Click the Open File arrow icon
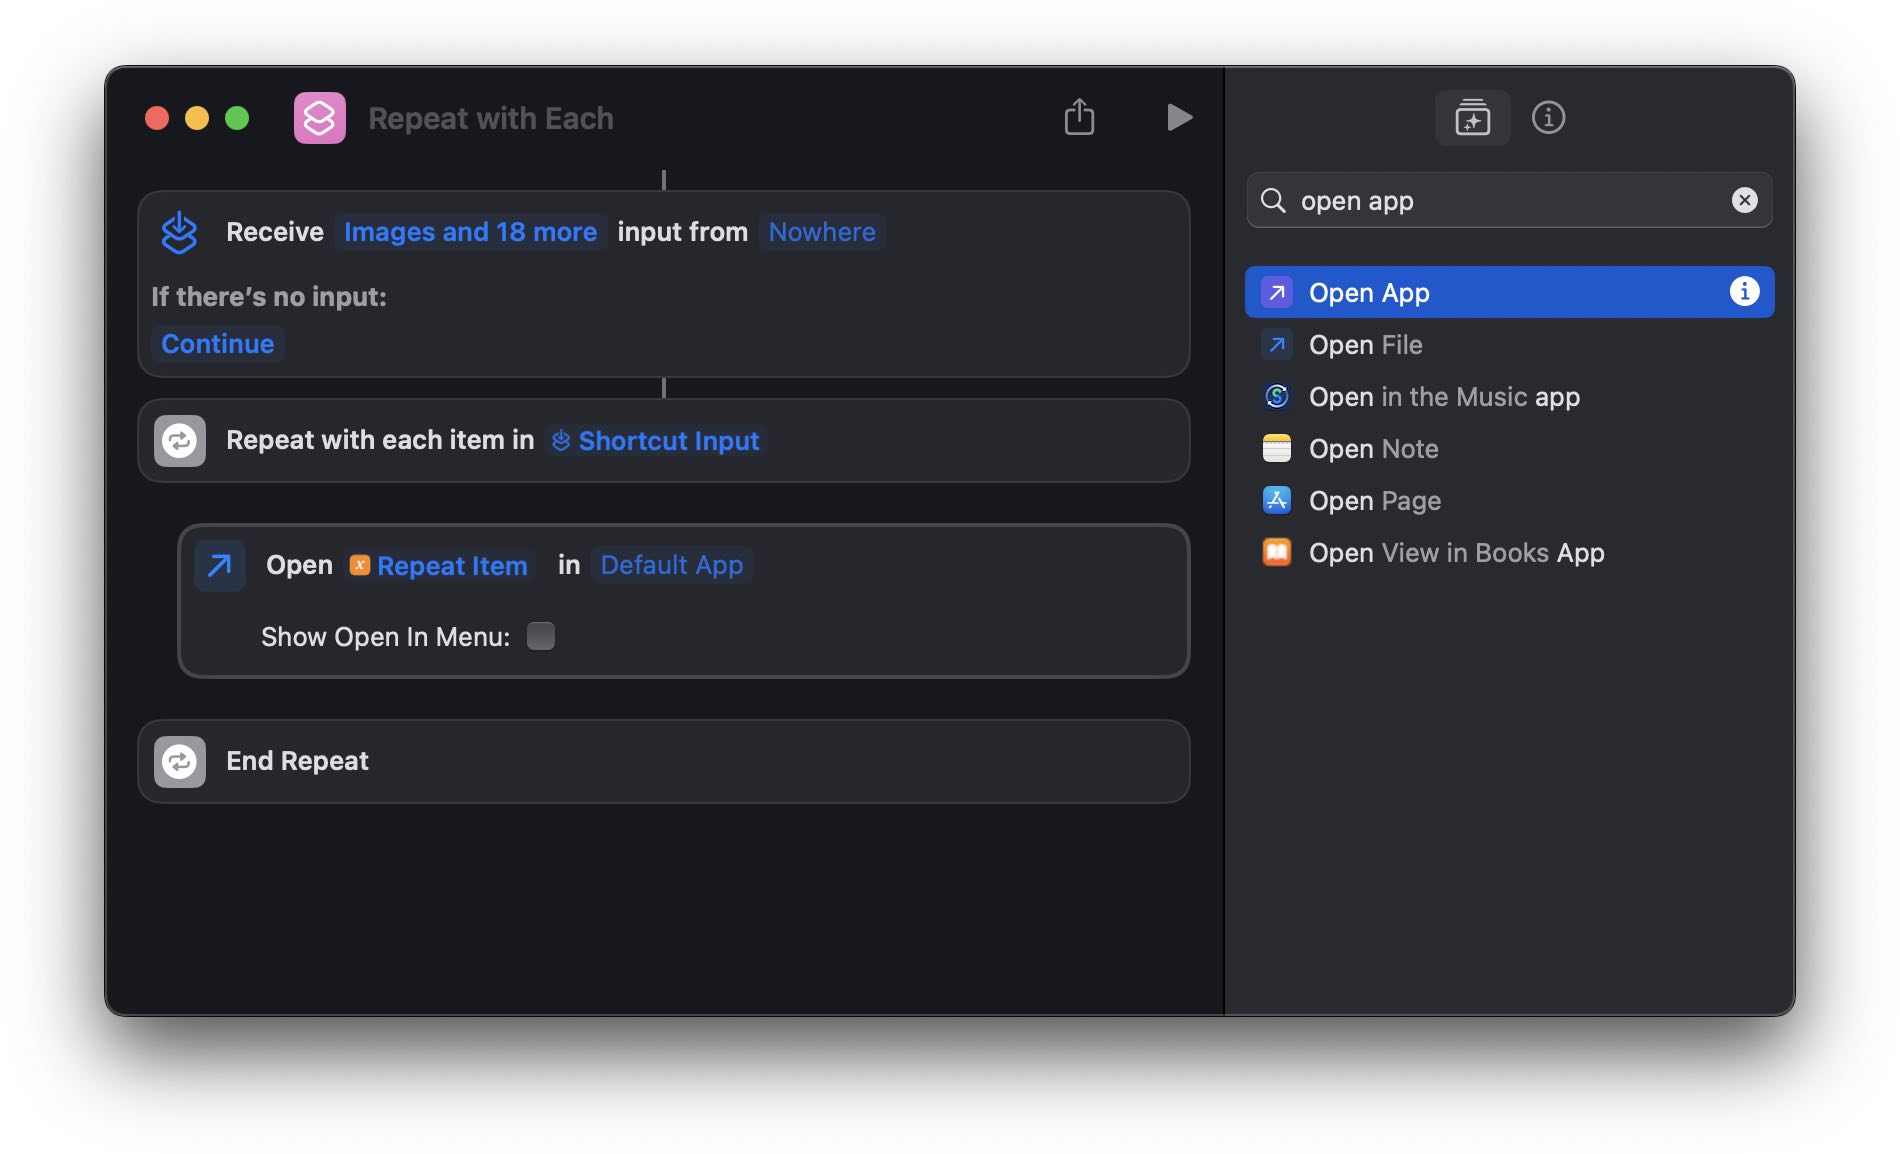 click(x=1276, y=344)
